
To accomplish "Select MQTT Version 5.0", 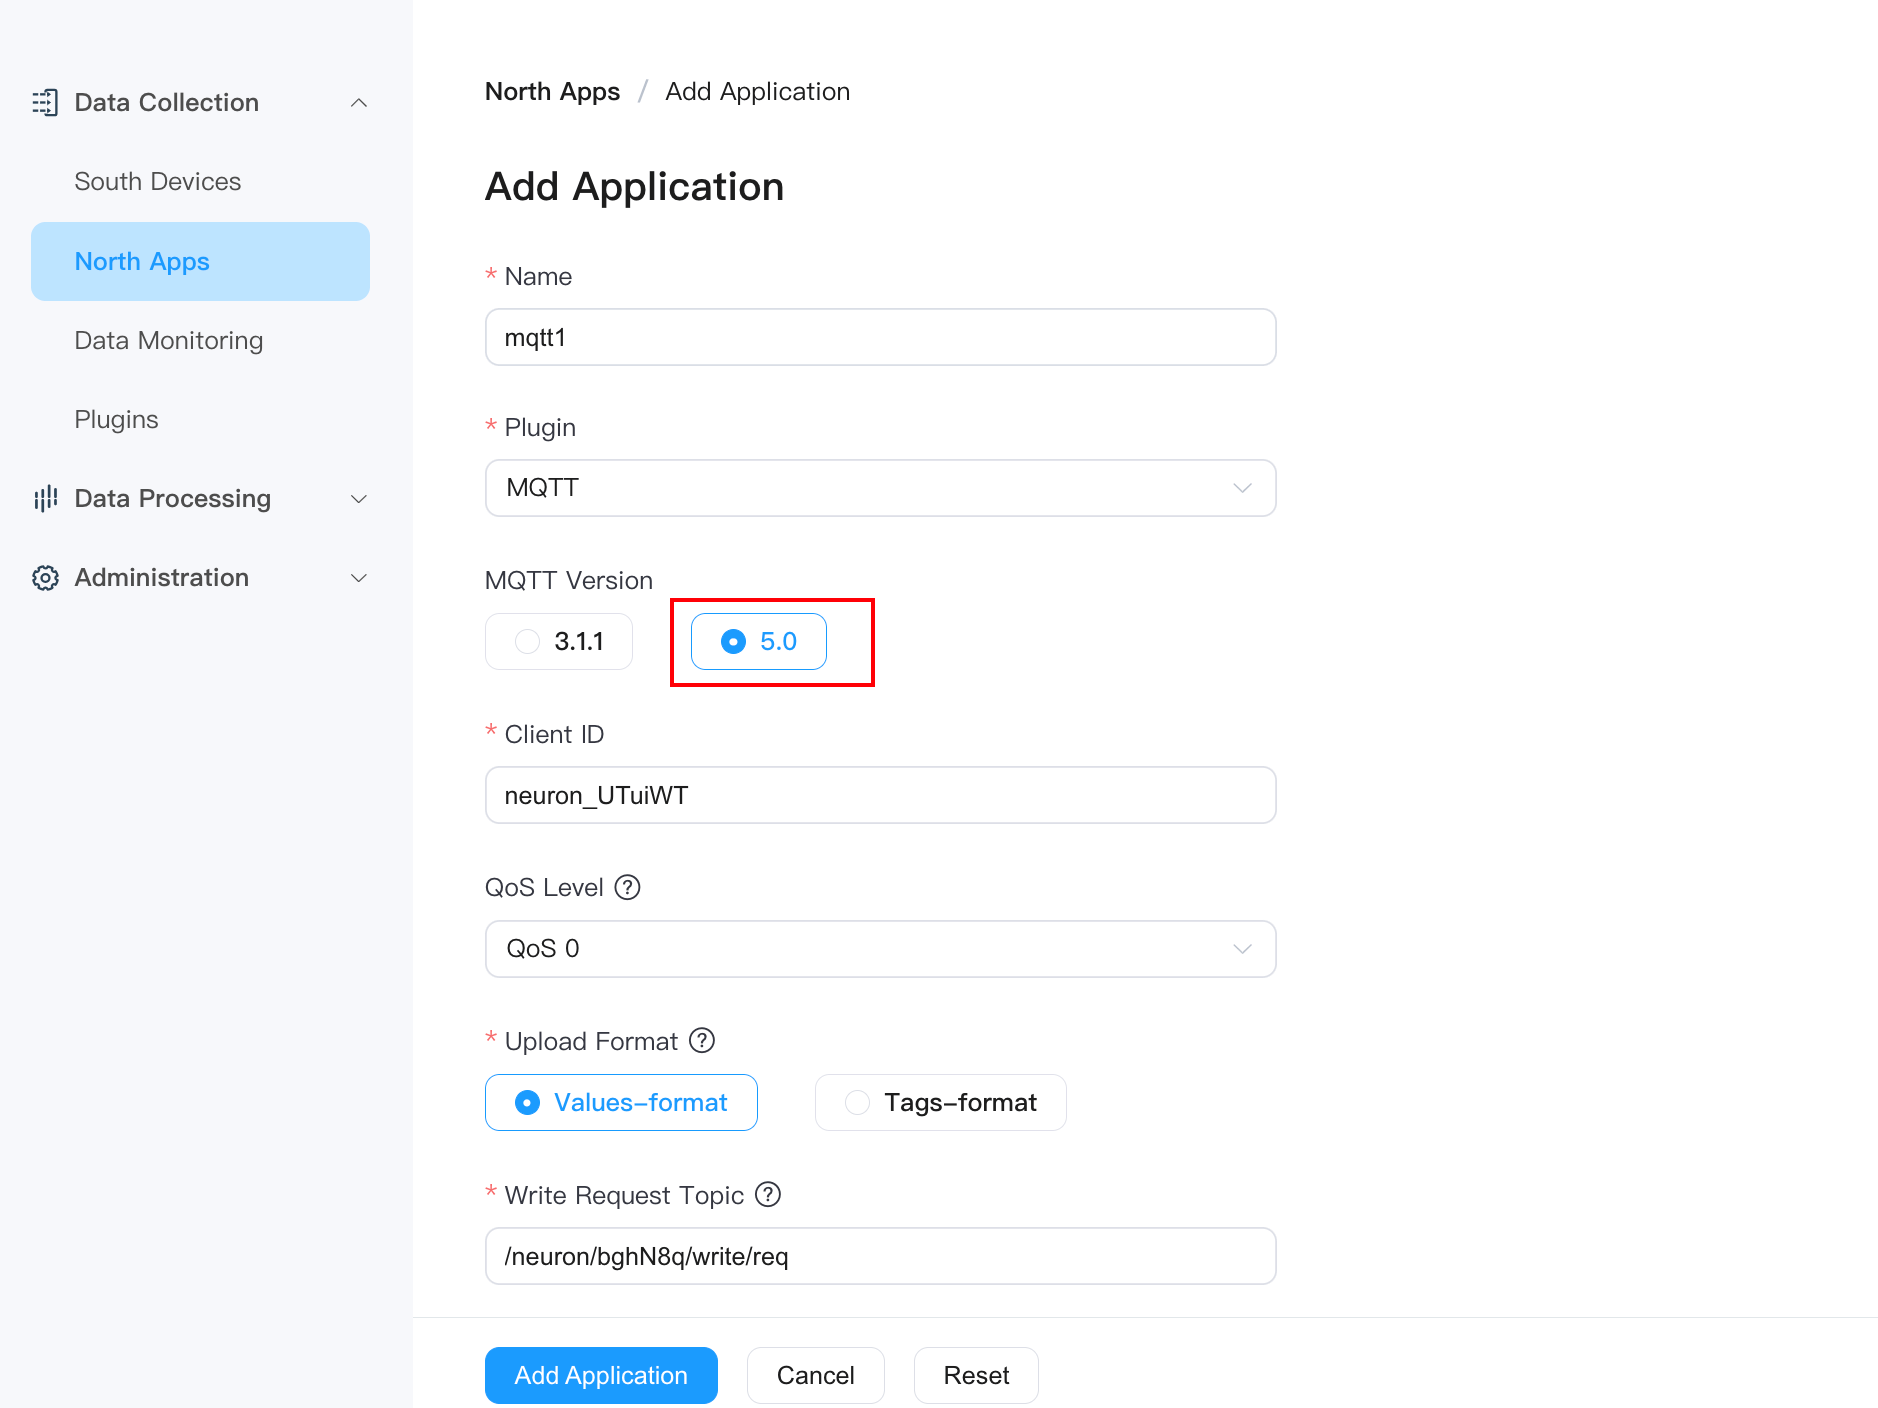I will [x=757, y=641].
